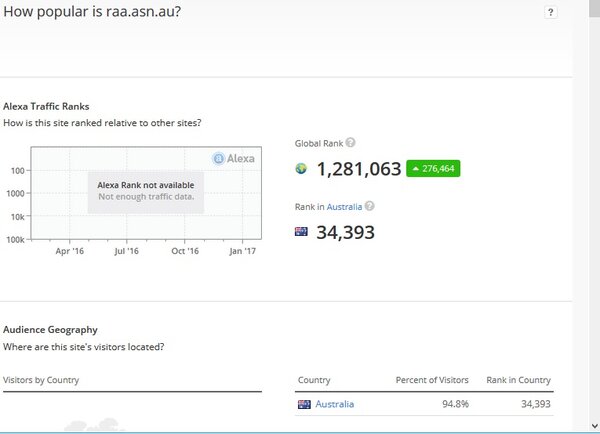Click the help icon beside Global Rank
The image size is (600, 434).
(350, 143)
